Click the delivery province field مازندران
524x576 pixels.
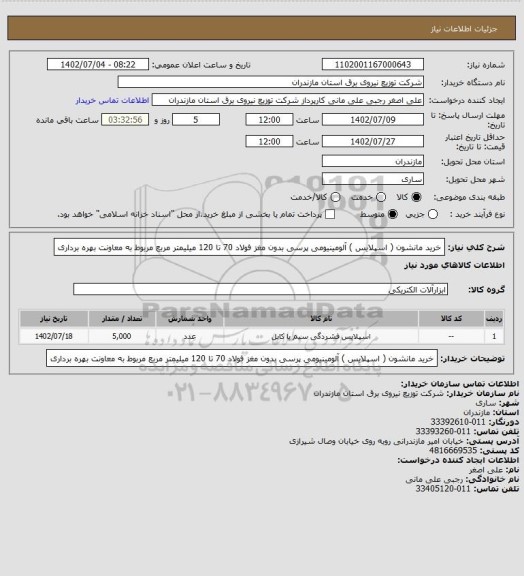(373, 161)
